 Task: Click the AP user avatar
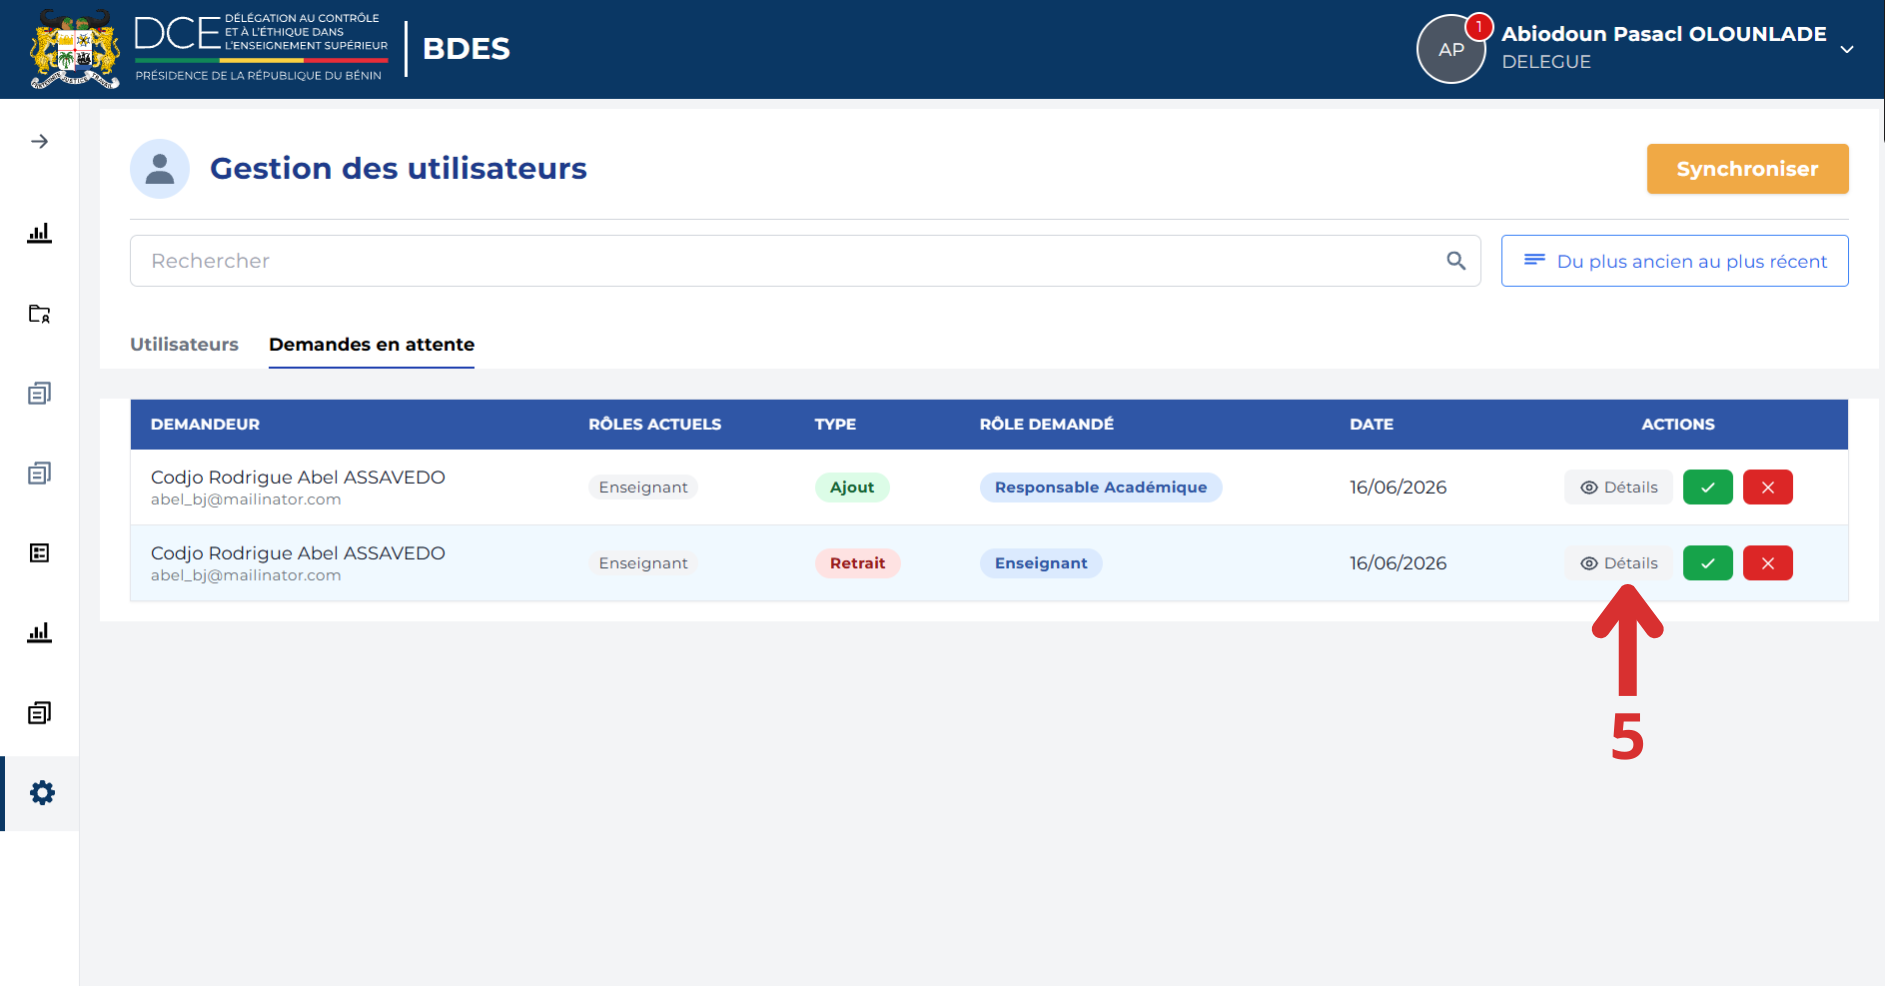(1451, 49)
